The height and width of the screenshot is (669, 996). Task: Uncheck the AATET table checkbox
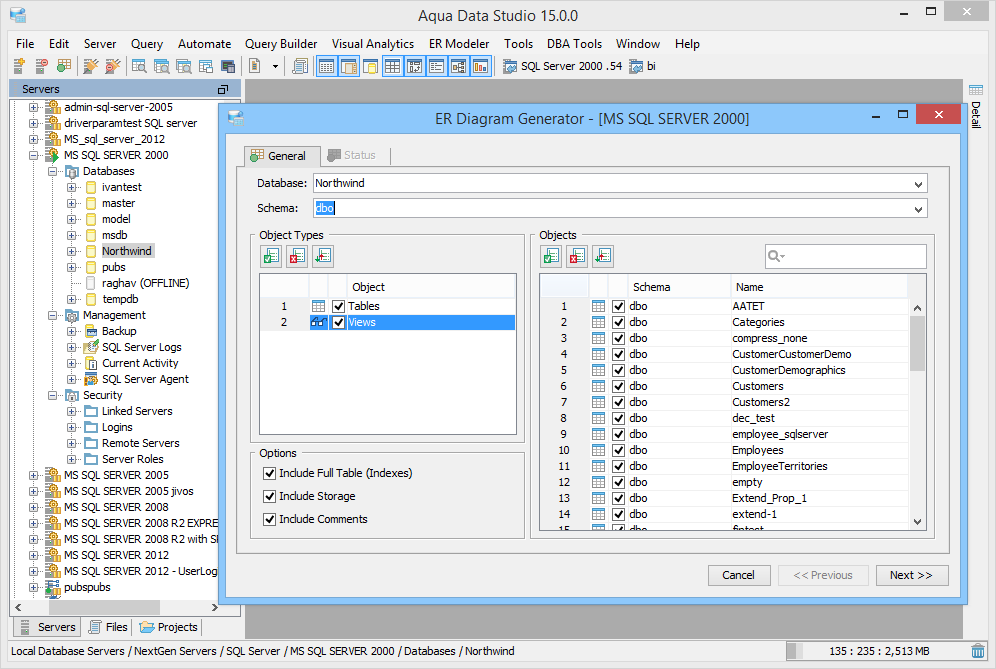pyautogui.click(x=618, y=306)
